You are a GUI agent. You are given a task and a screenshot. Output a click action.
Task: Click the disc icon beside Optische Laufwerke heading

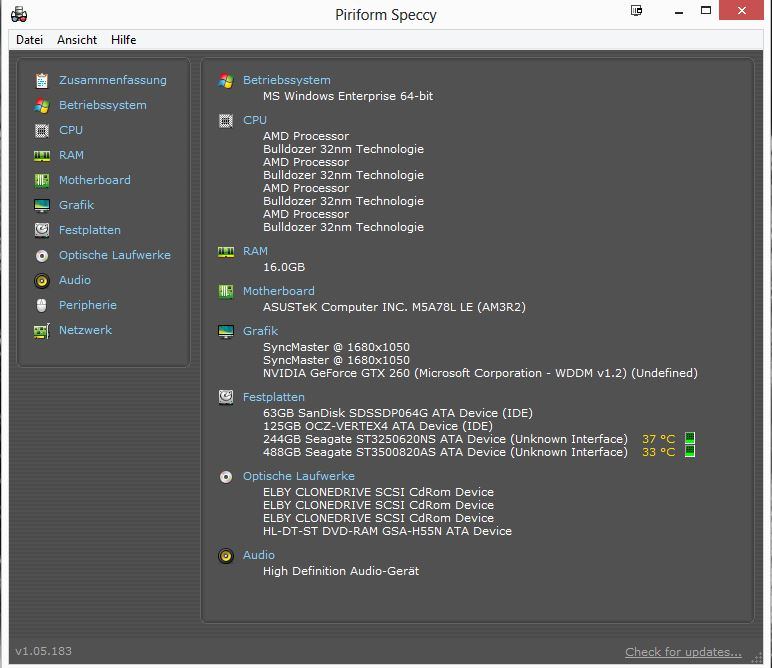click(226, 477)
